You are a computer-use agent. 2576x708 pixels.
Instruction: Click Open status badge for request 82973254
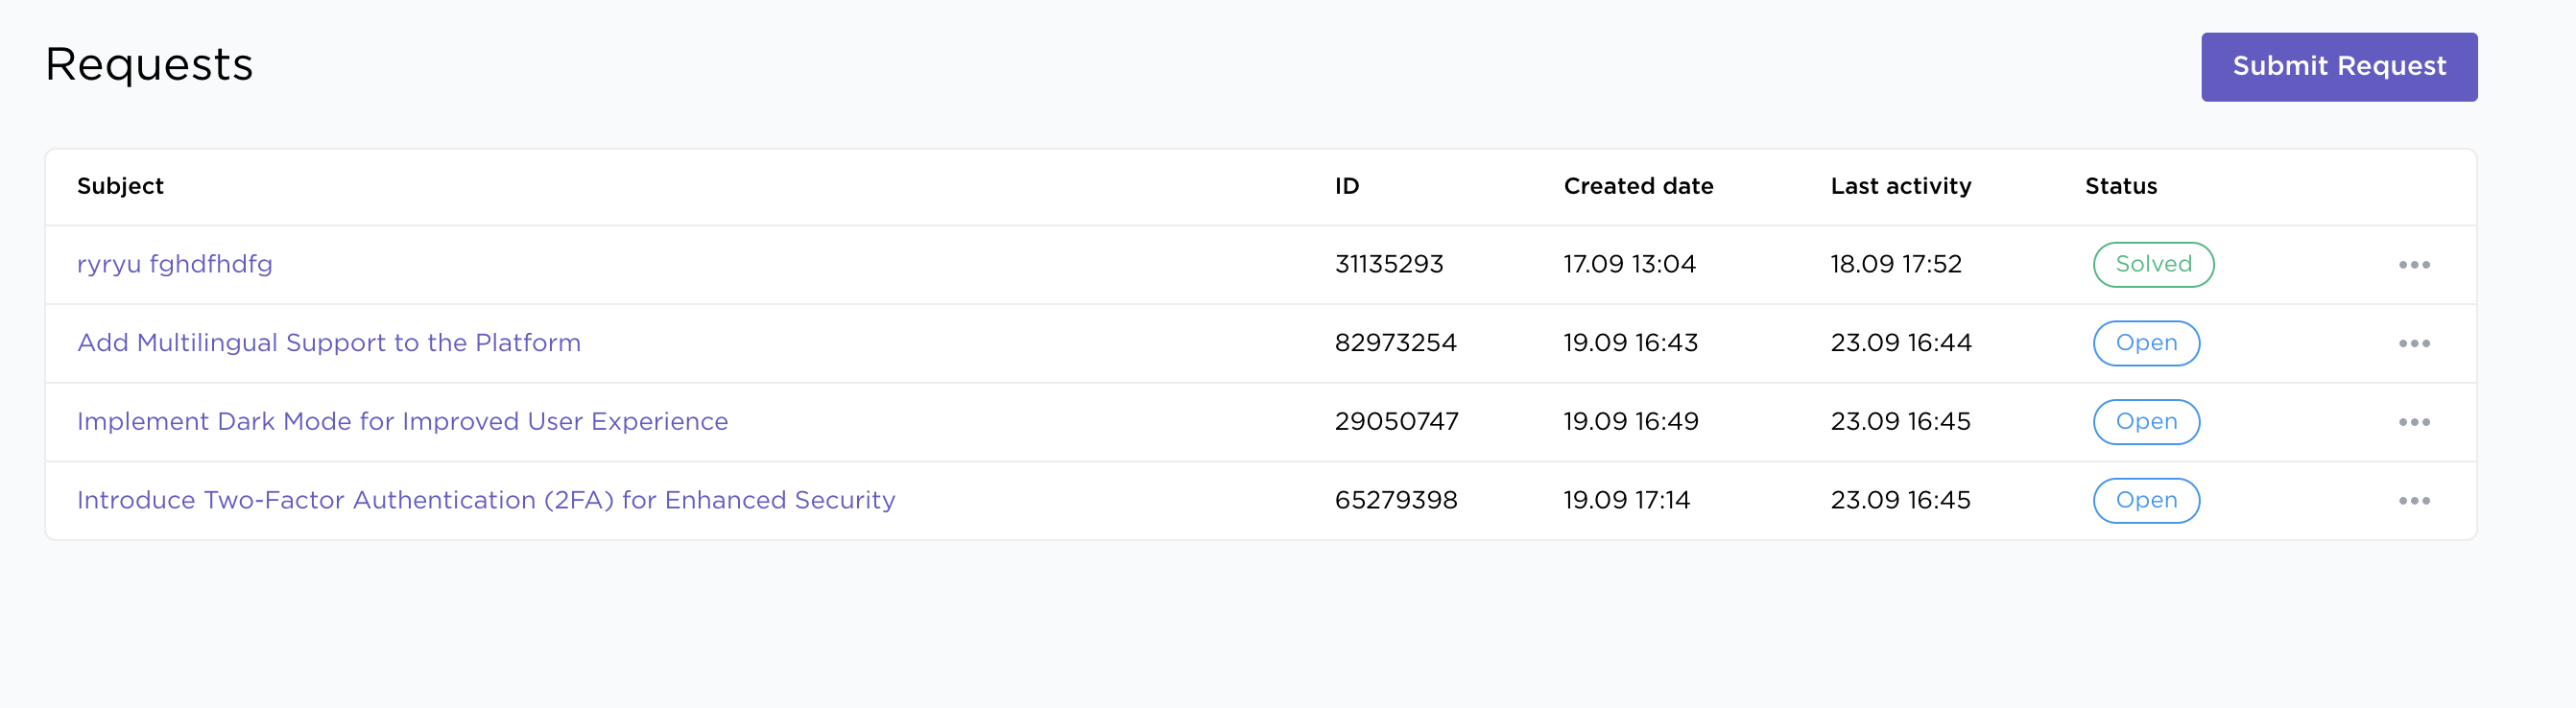(x=2146, y=343)
